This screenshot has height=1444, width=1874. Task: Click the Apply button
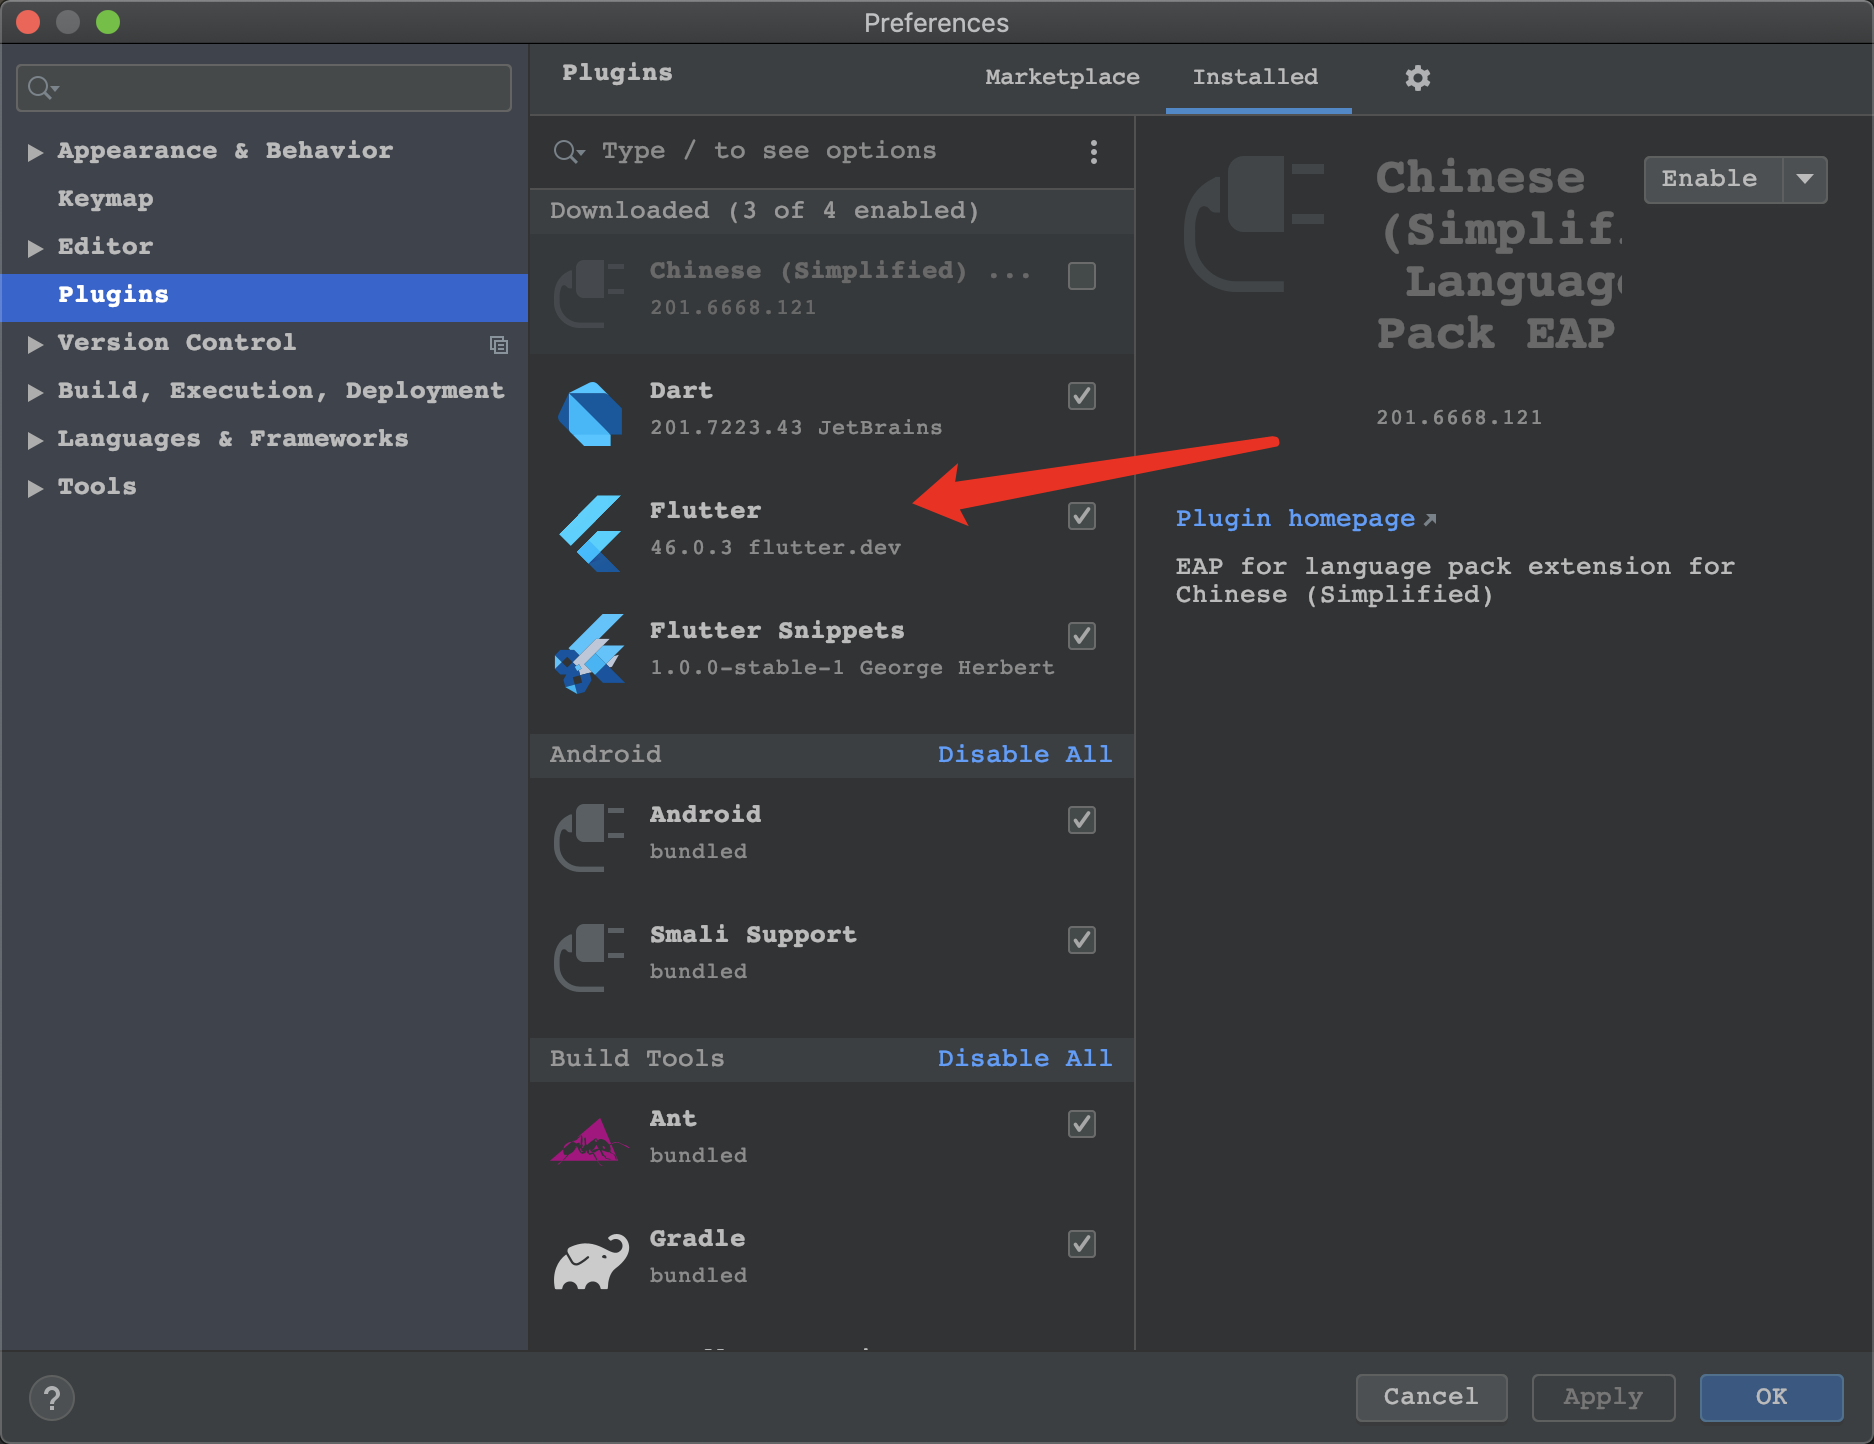pyautogui.click(x=1603, y=1397)
